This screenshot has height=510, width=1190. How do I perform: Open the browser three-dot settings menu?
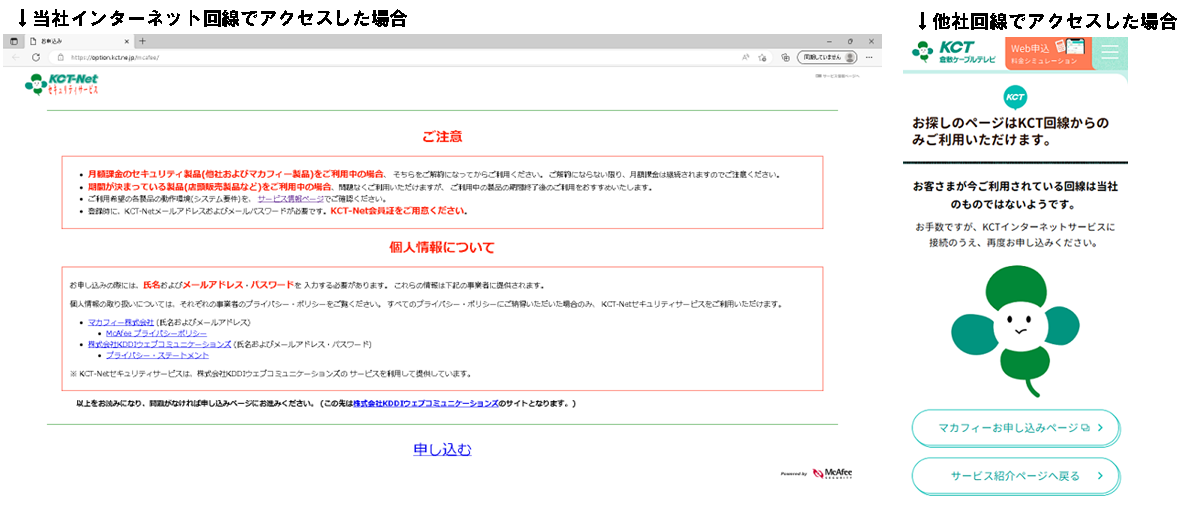tap(869, 57)
